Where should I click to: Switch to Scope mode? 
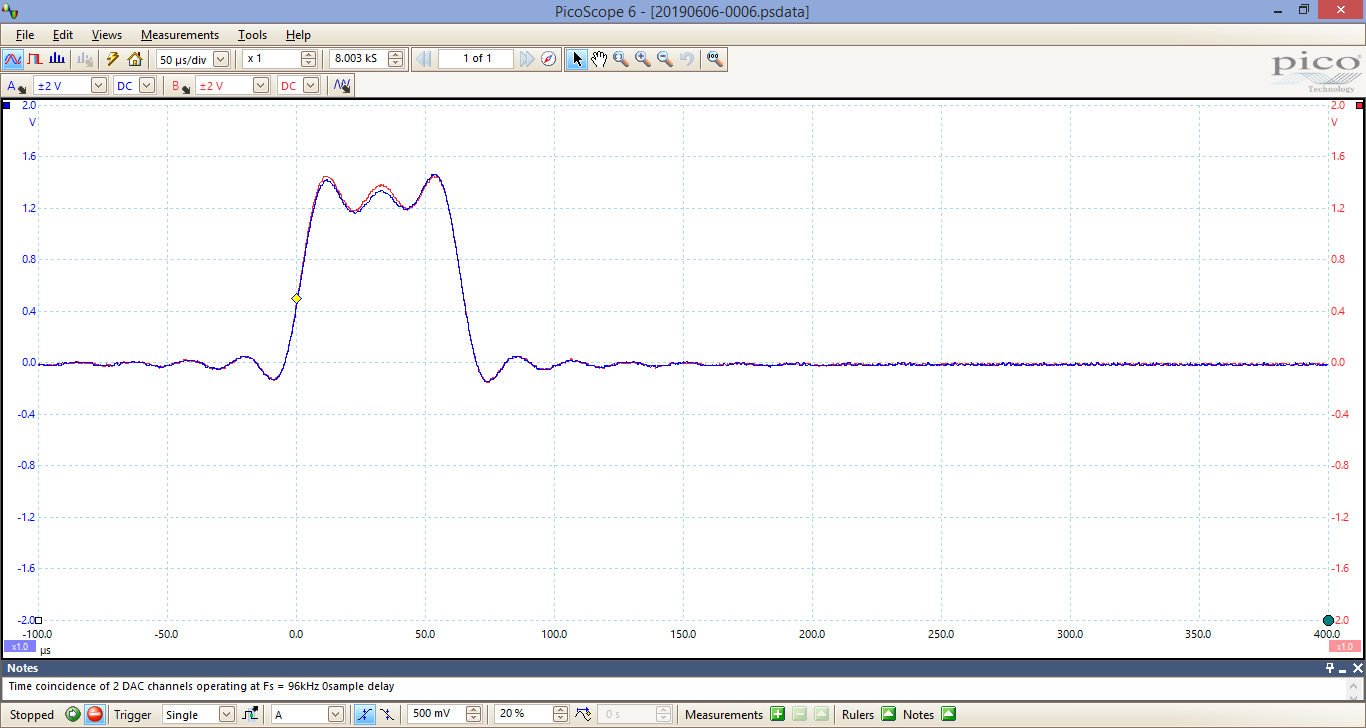click(13, 59)
